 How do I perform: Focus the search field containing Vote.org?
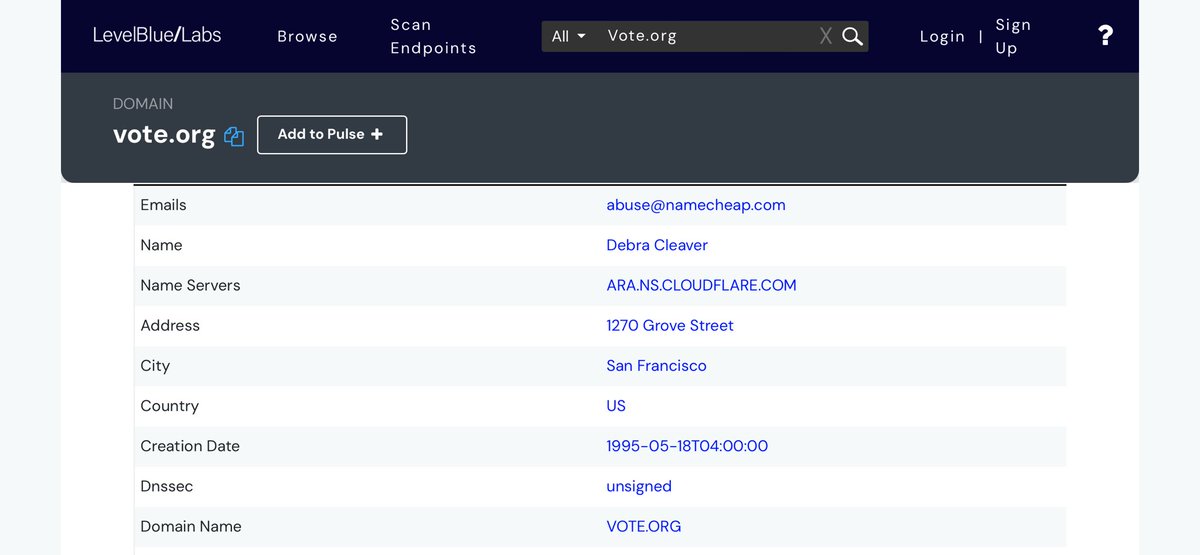(705, 36)
